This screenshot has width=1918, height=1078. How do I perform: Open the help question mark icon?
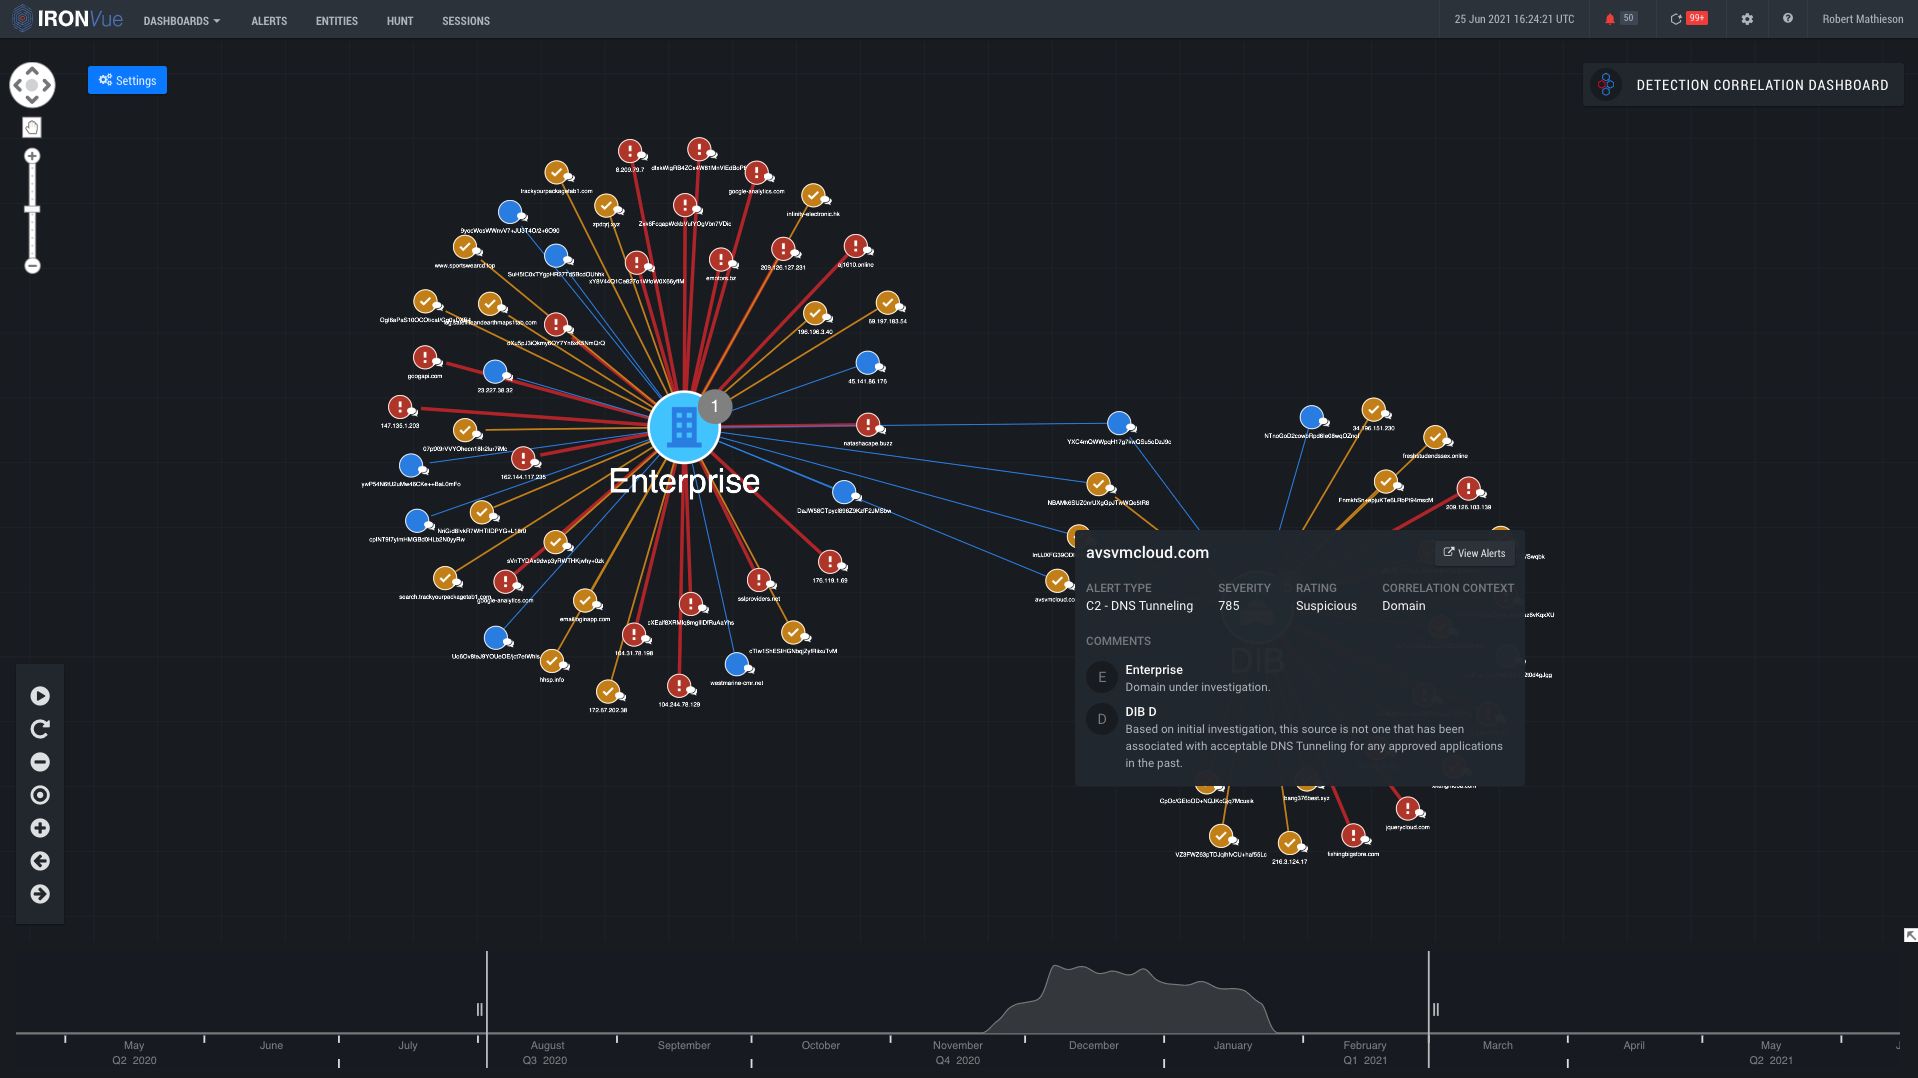tap(1787, 19)
